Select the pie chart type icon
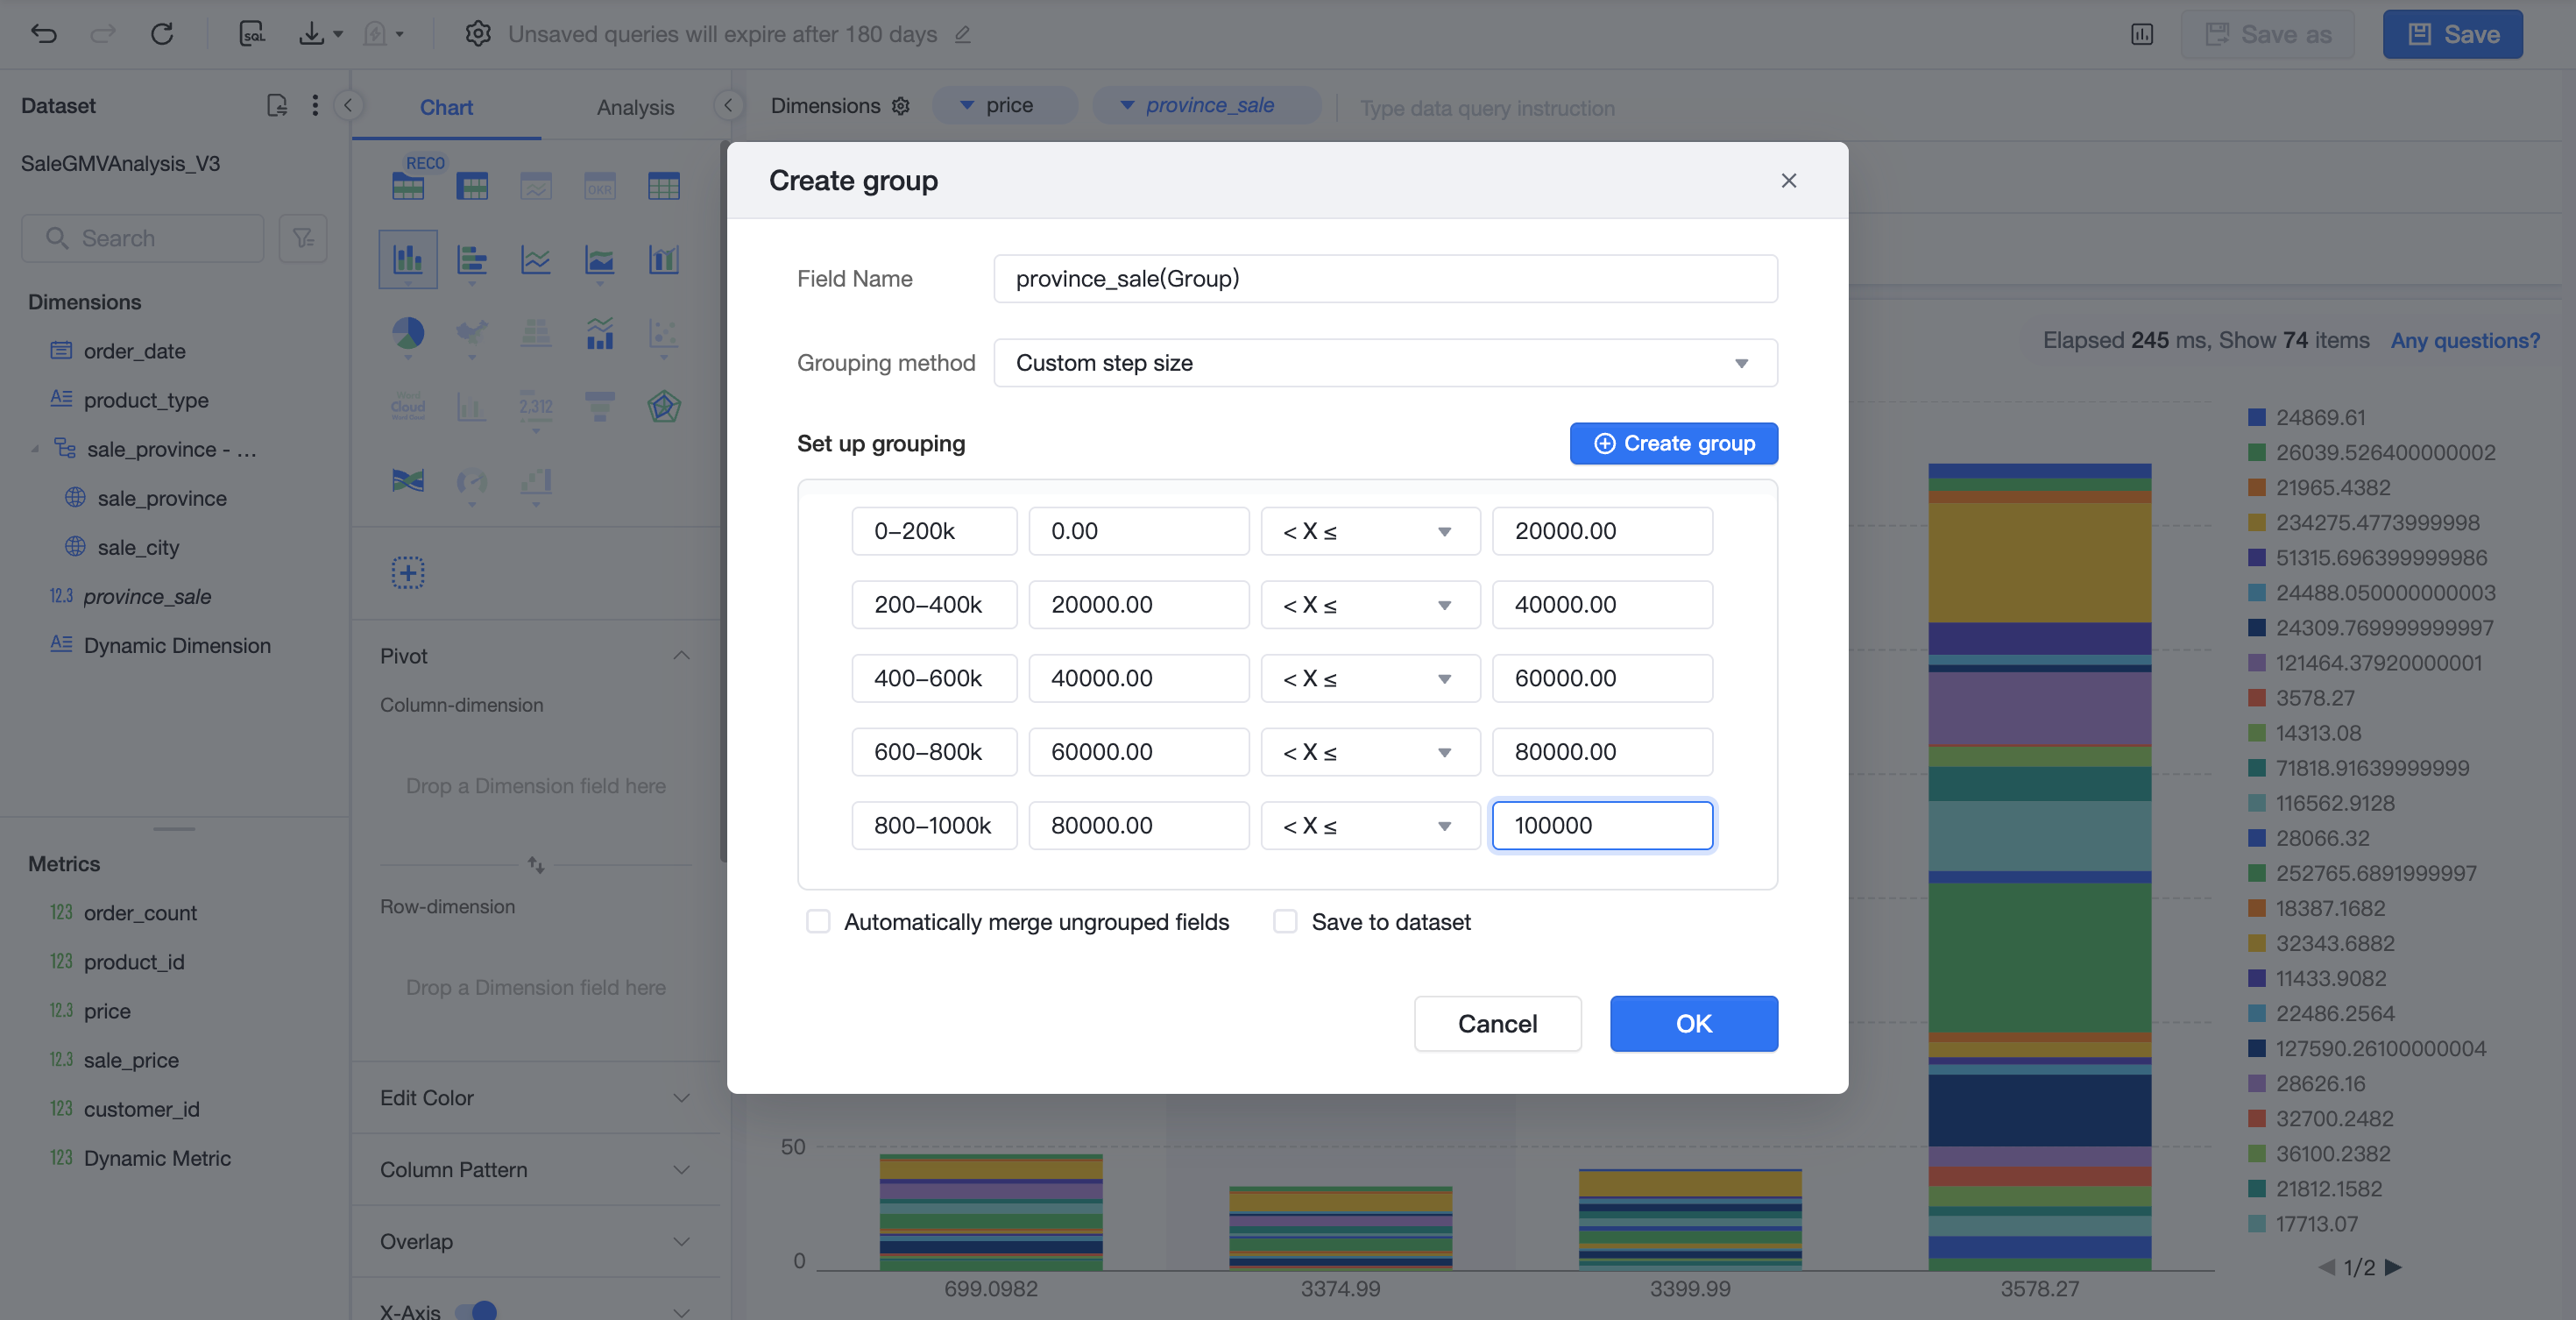2576x1320 pixels. [x=408, y=333]
